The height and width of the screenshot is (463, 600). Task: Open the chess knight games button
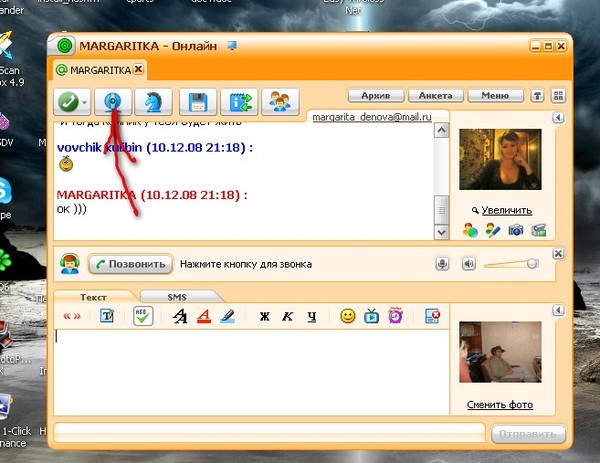click(x=153, y=102)
